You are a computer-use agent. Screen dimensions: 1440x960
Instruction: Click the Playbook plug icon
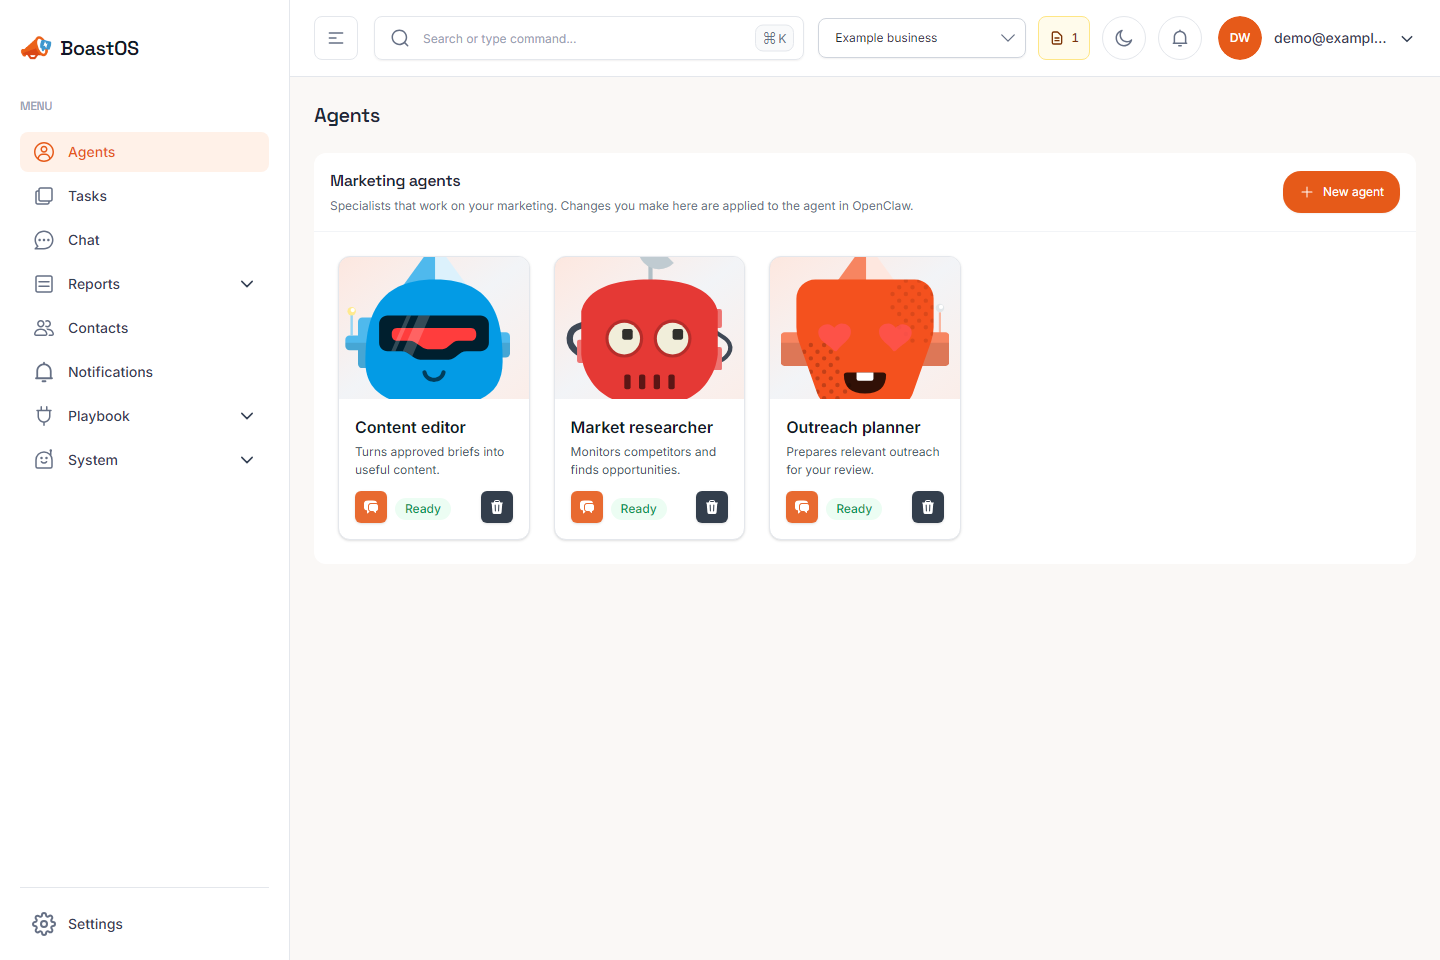(44, 416)
